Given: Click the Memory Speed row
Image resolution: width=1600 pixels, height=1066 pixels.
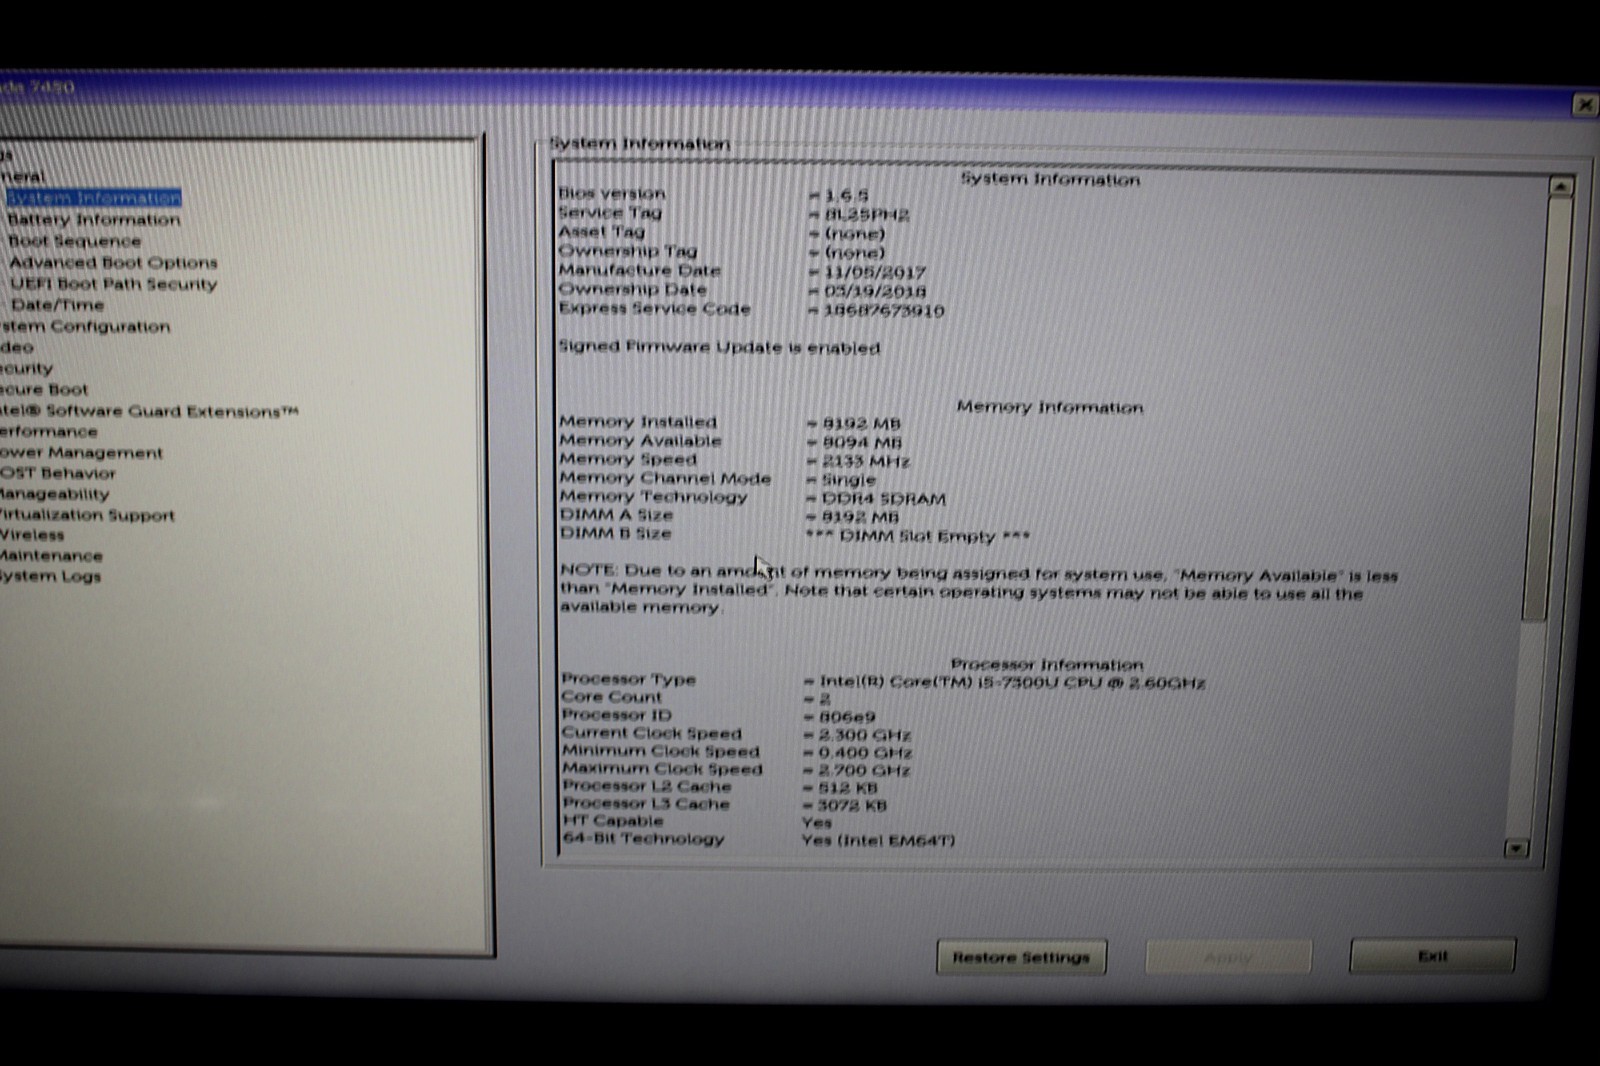Looking at the screenshot, I should click(x=734, y=460).
